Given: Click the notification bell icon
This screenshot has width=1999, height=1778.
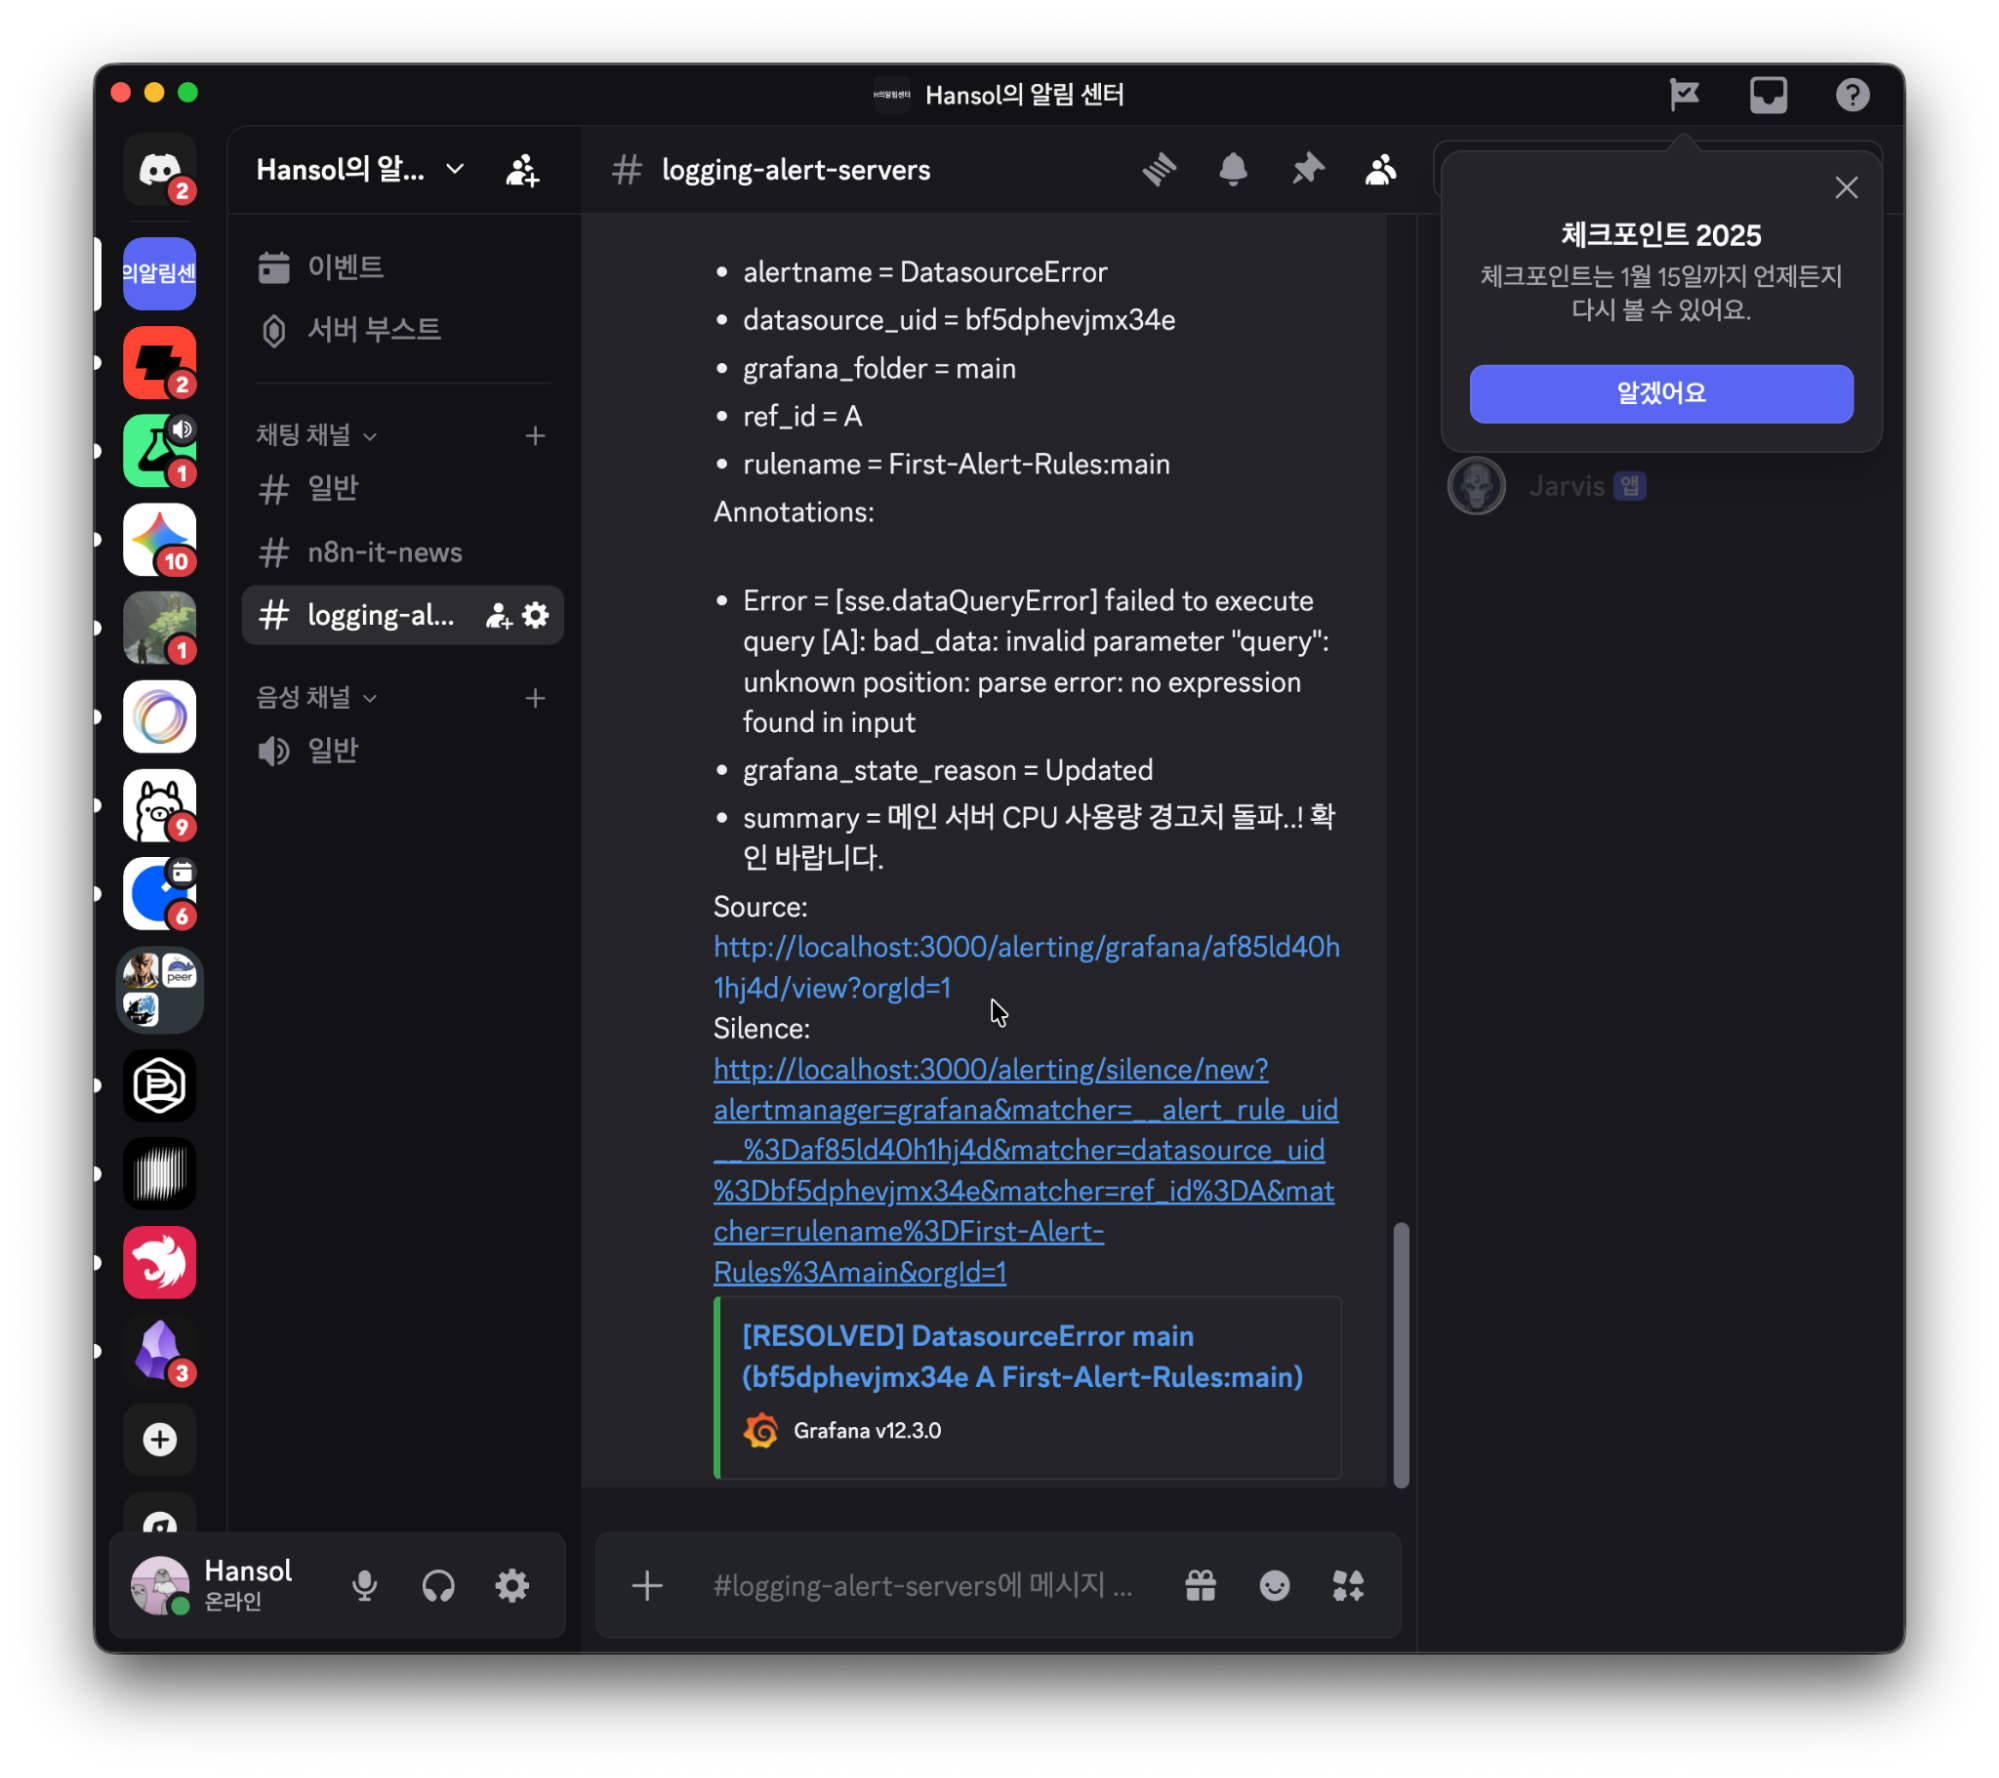Looking at the screenshot, I should click(1233, 169).
